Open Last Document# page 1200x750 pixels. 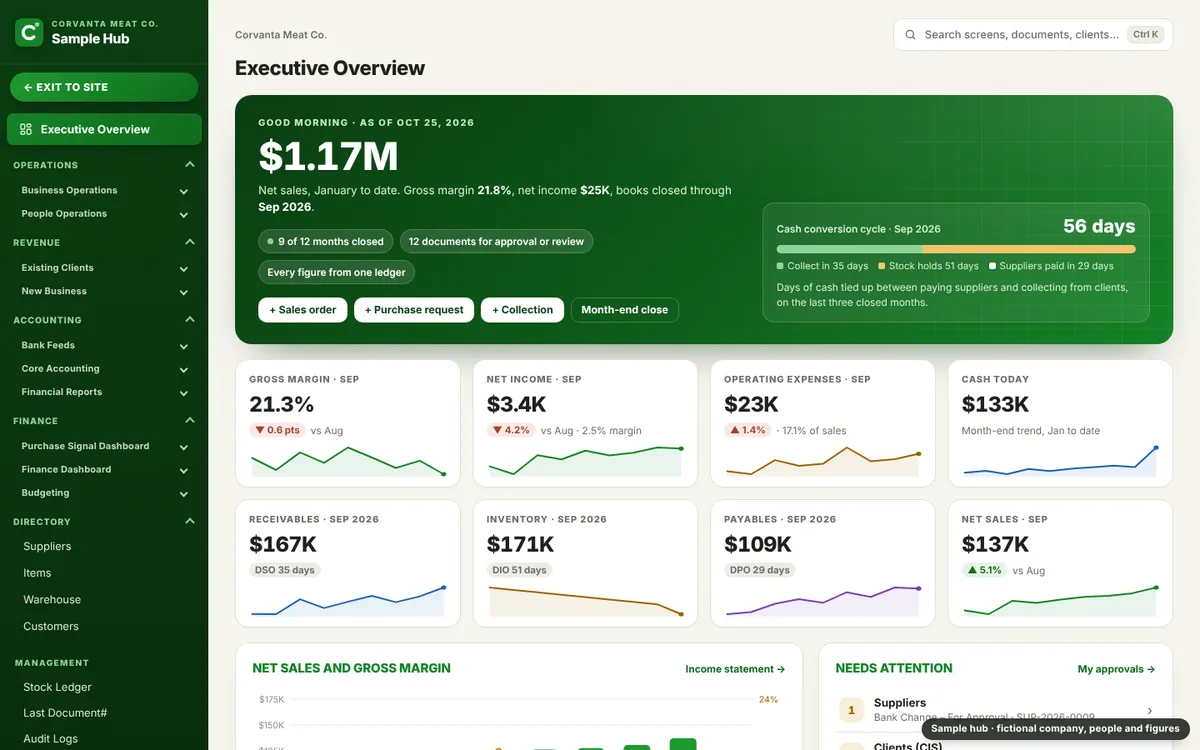click(65, 713)
